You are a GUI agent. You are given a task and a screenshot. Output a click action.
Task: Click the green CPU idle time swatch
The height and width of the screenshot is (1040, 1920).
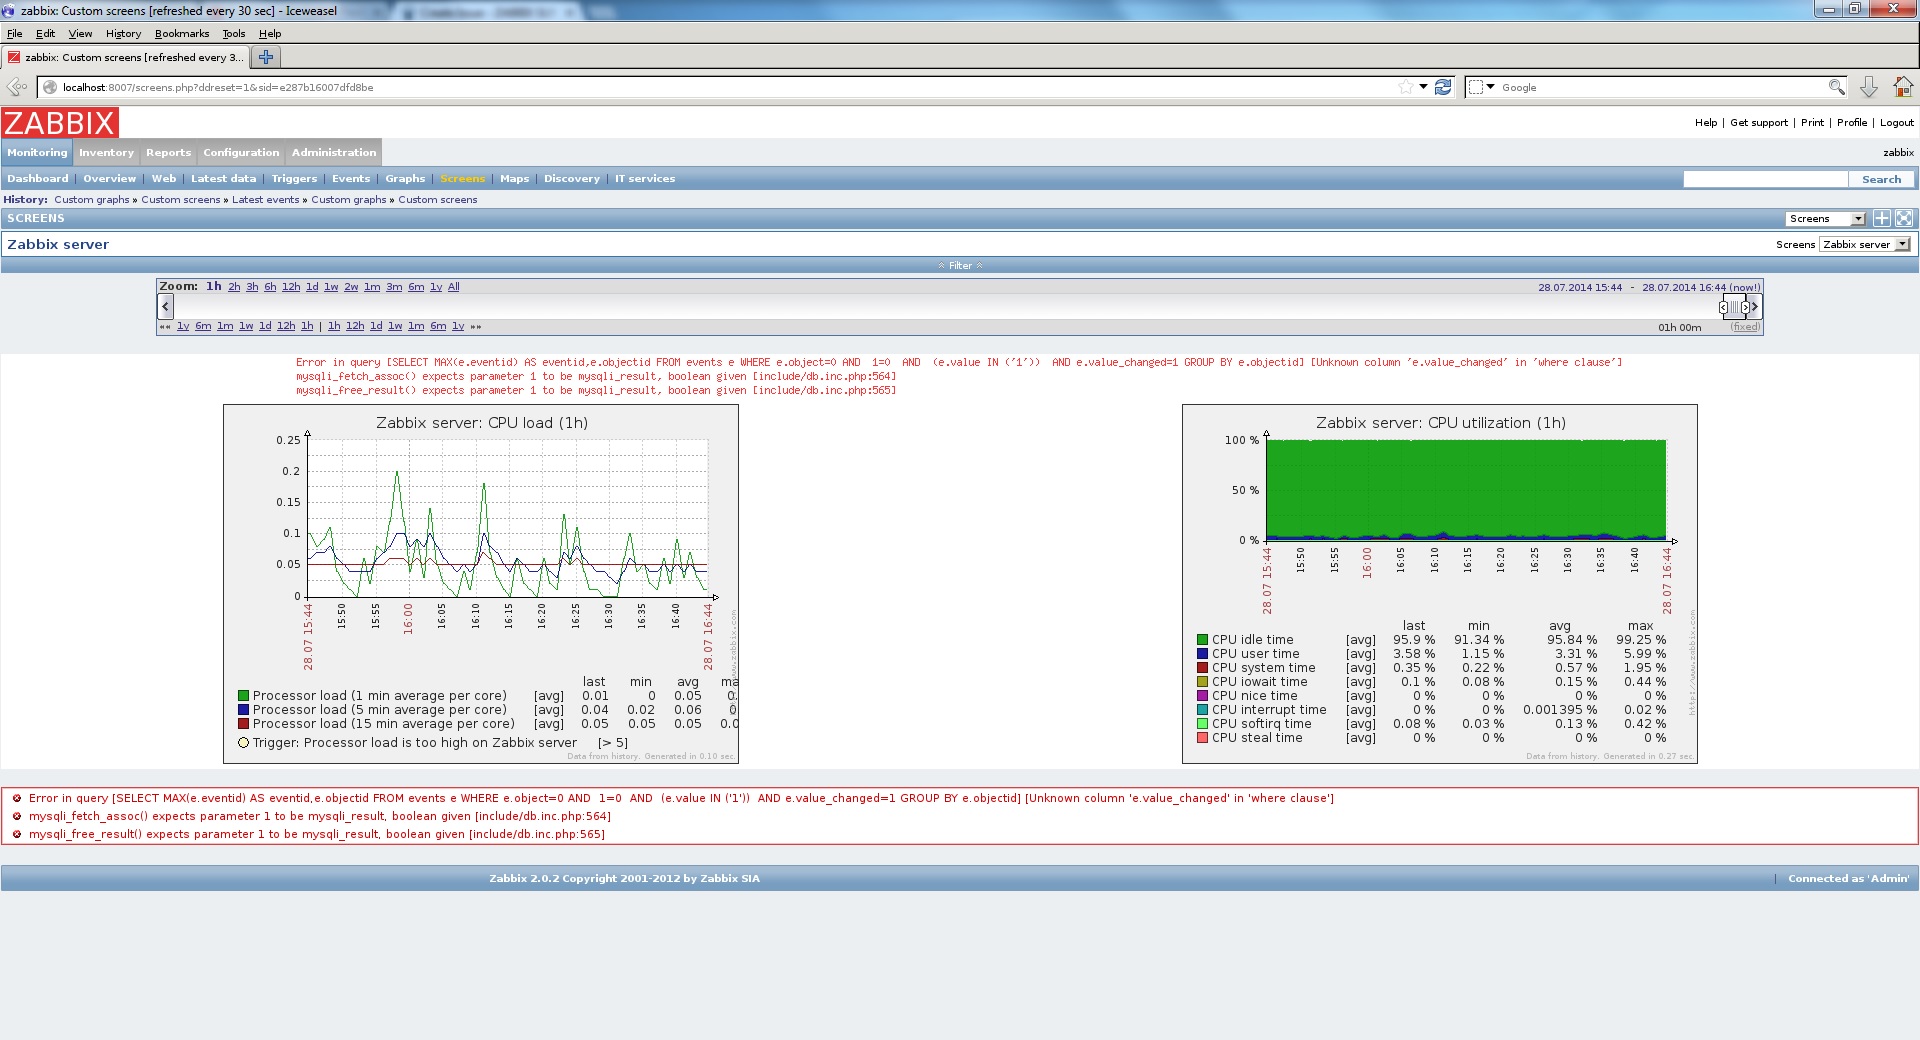[1202, 640]
